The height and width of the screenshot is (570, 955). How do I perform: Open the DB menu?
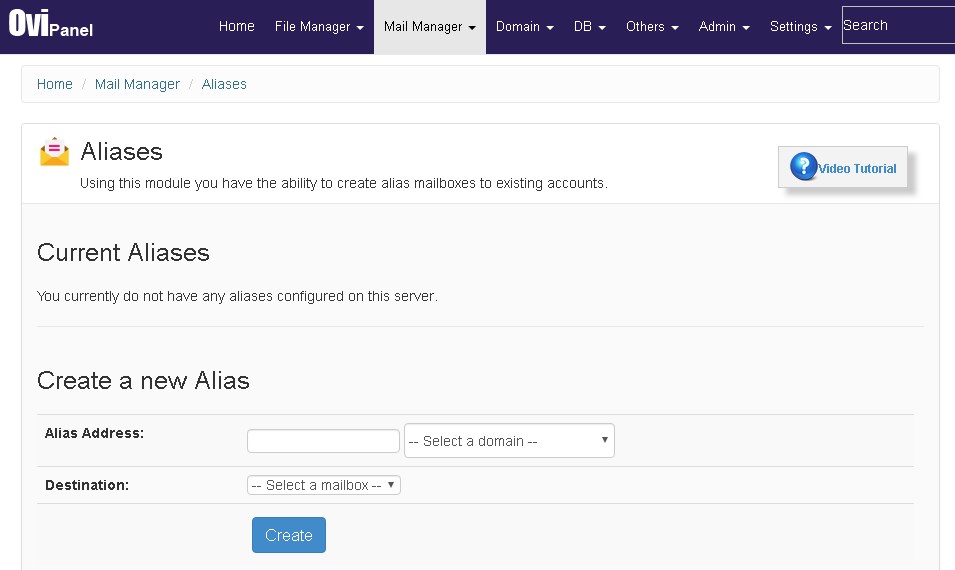click(590, 27)
